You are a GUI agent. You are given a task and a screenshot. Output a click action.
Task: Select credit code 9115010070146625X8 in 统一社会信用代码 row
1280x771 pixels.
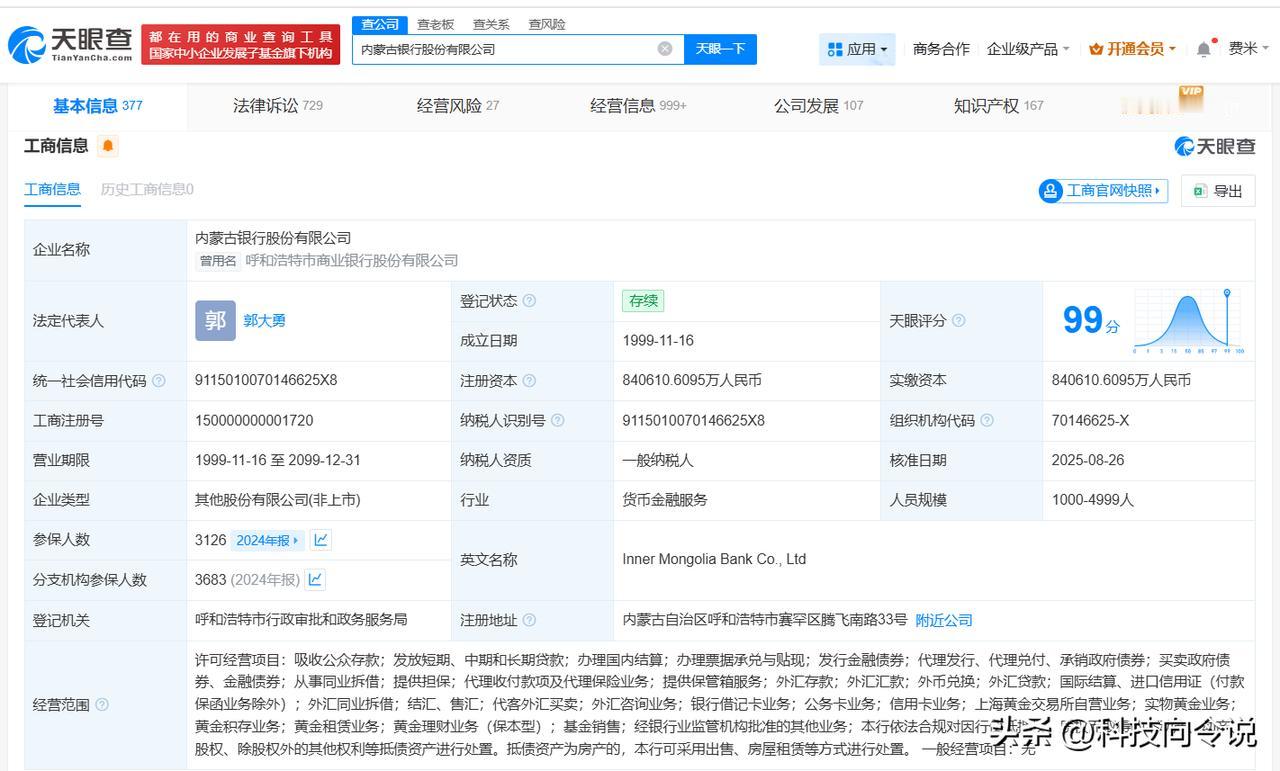[x=266, y=380]
